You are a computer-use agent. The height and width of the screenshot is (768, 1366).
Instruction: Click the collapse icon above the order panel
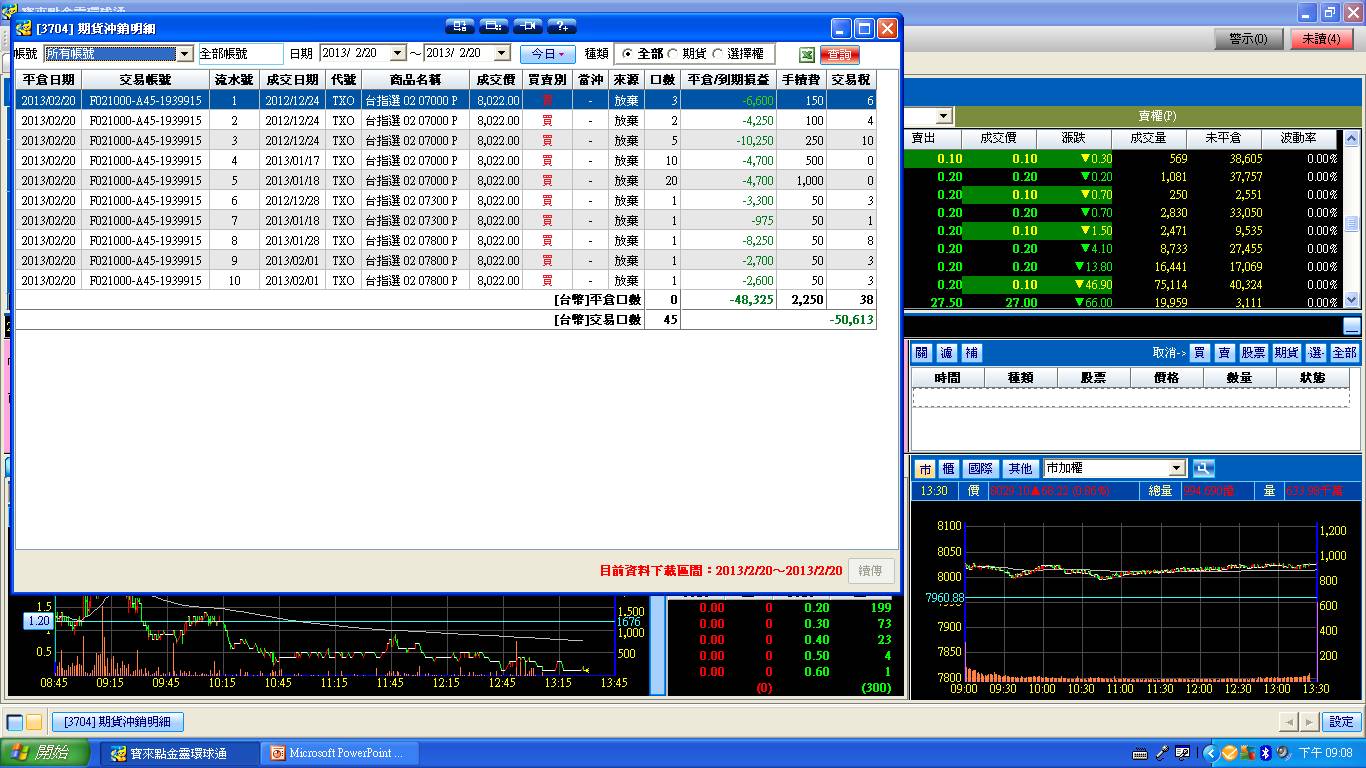(1352, 326)
